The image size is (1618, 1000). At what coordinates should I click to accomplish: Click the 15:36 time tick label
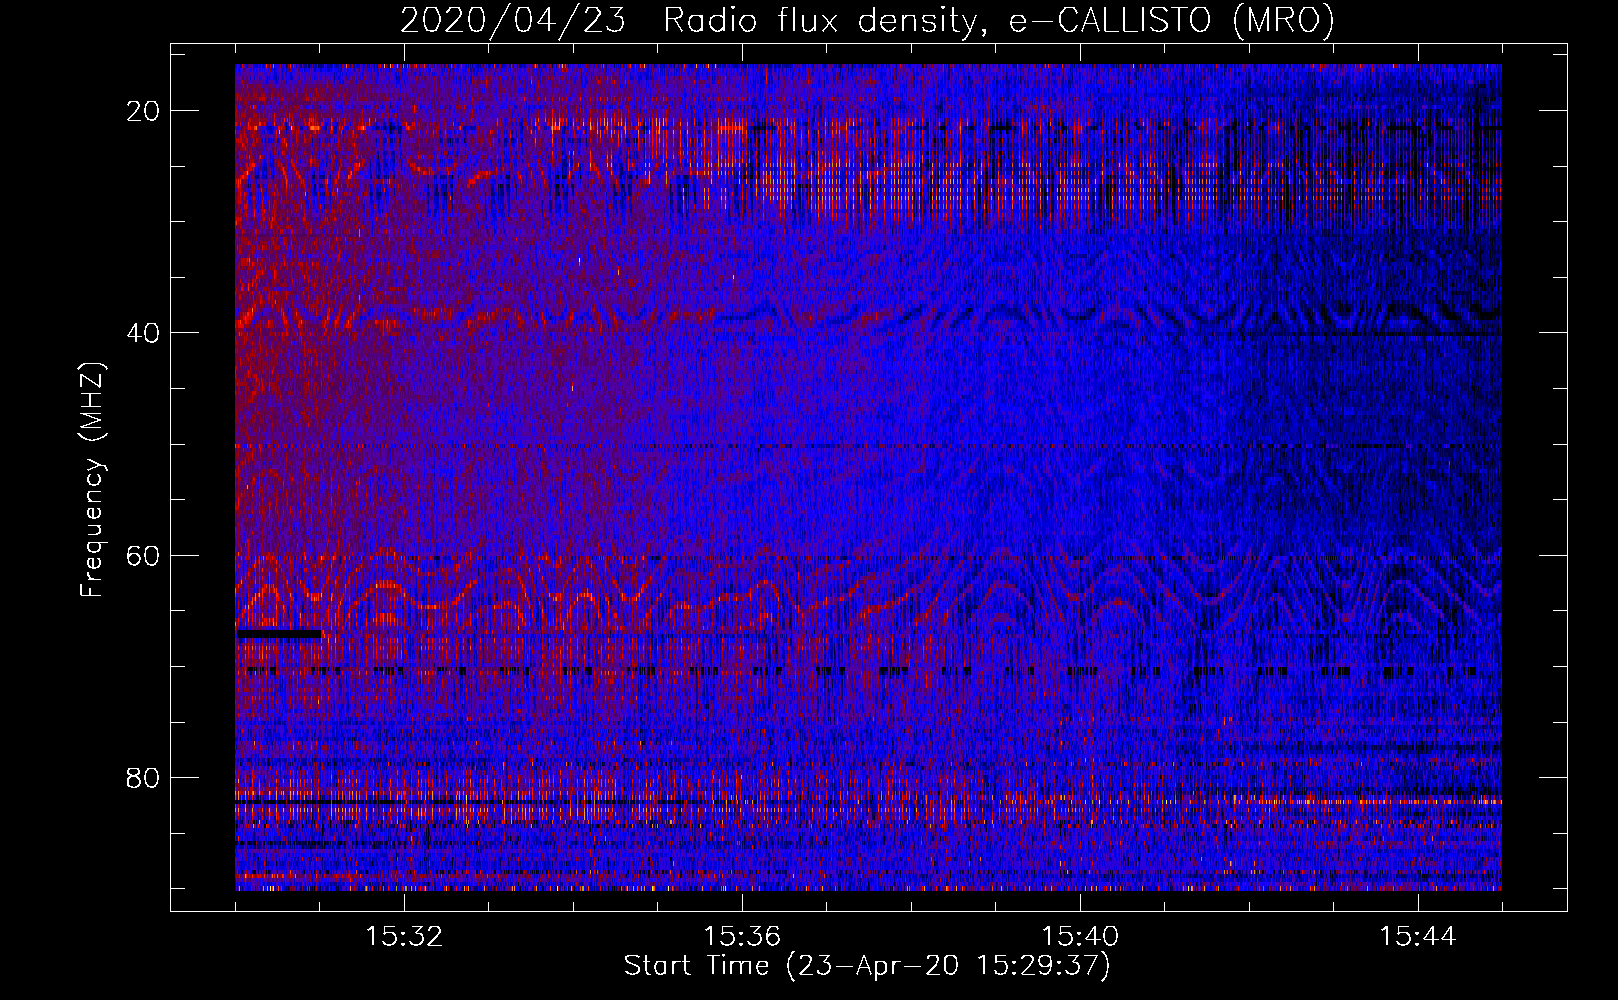click(x=742, y=936)
